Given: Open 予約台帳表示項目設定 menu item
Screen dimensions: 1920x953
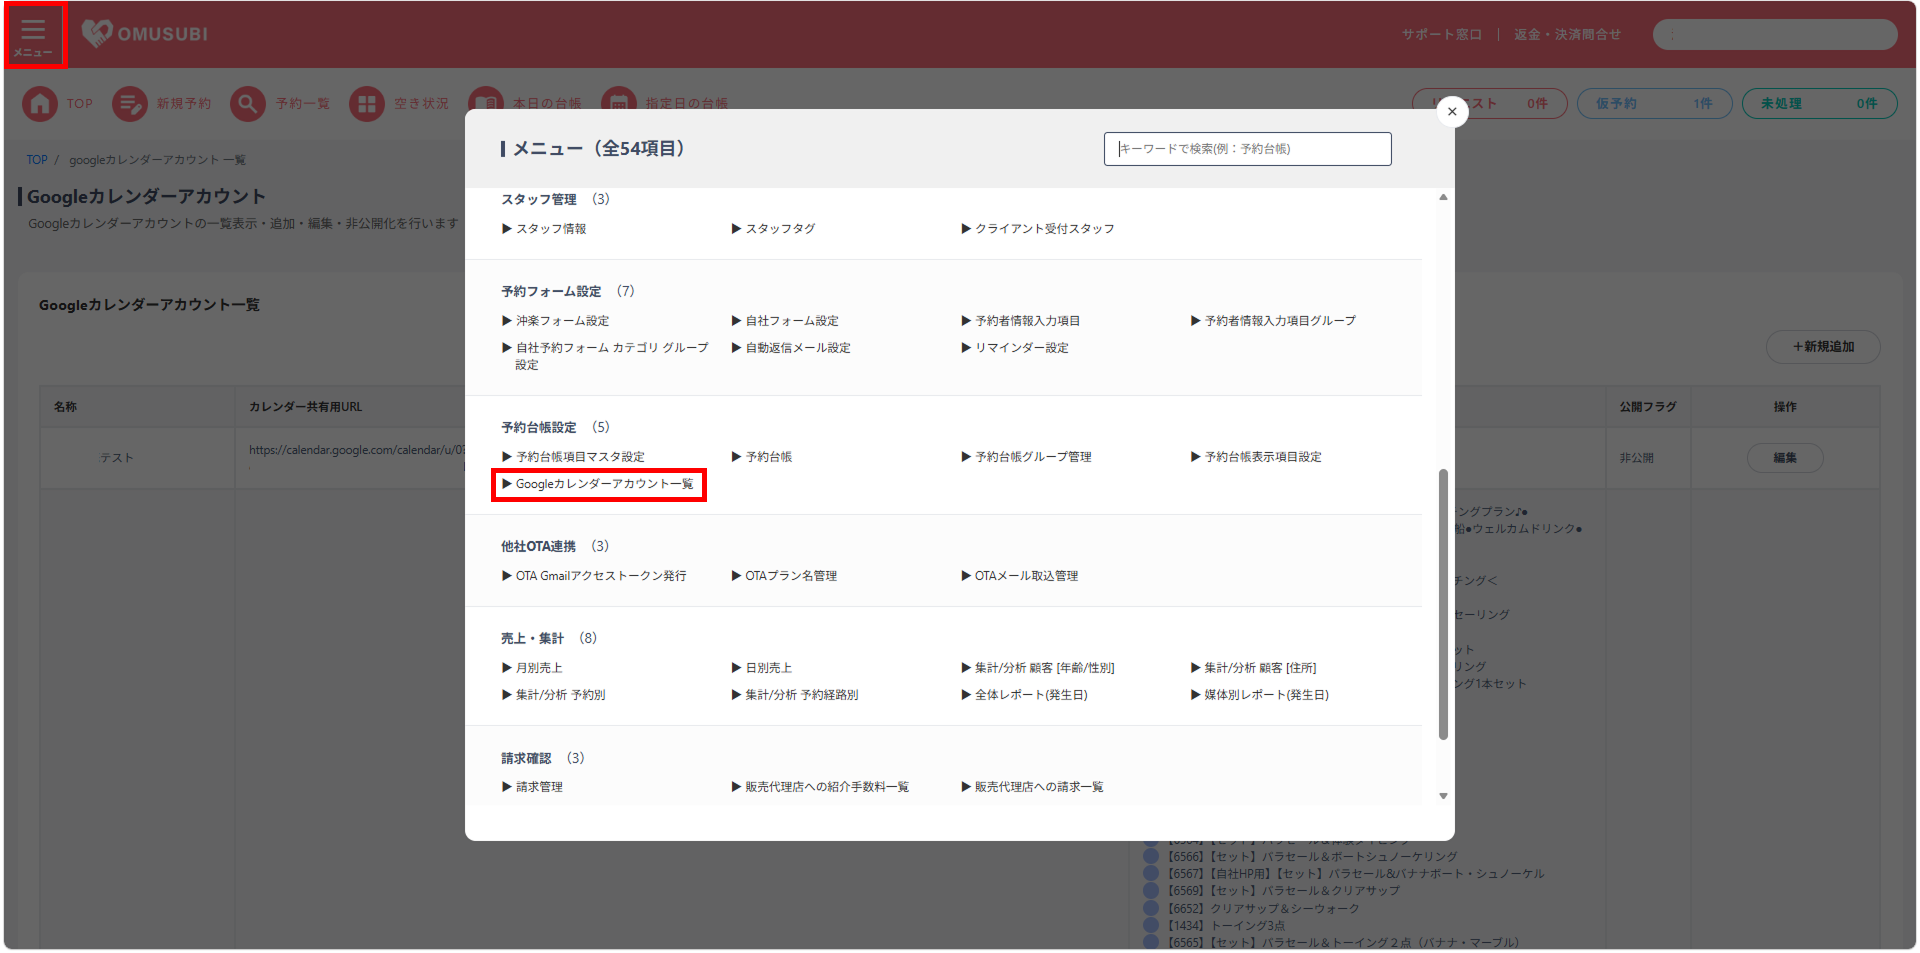Looking at the screenshot, I should 1256,457.
